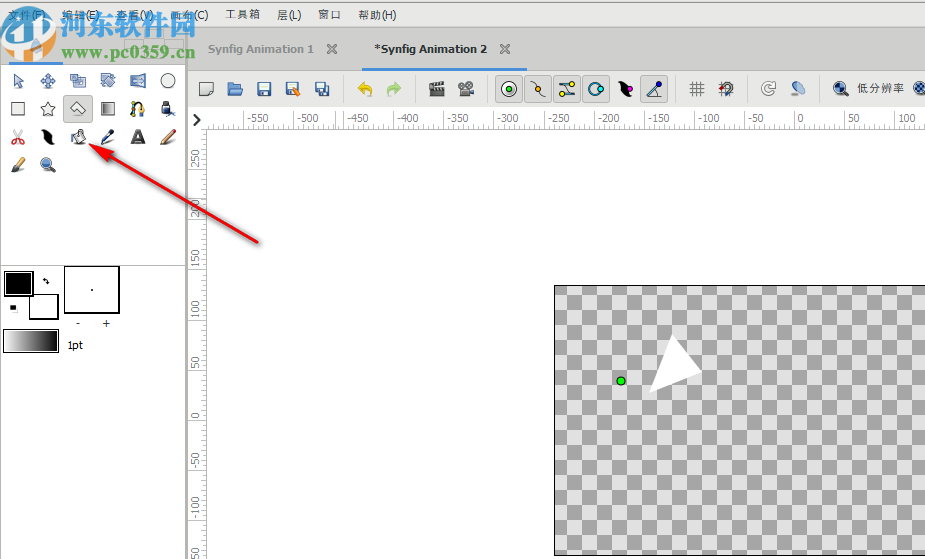The width and height of the screenshot is (925, 559).
Task: Toggle radius handles display
Action: coord(596,89)
